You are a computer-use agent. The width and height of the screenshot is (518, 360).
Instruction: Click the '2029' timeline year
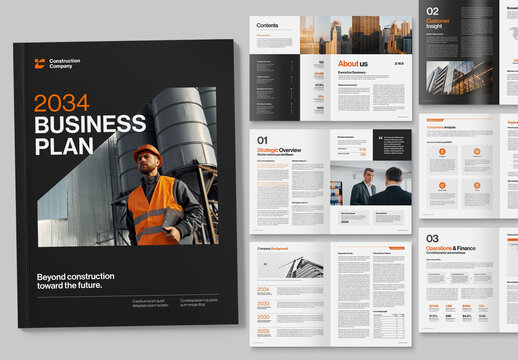coord(263,331)
